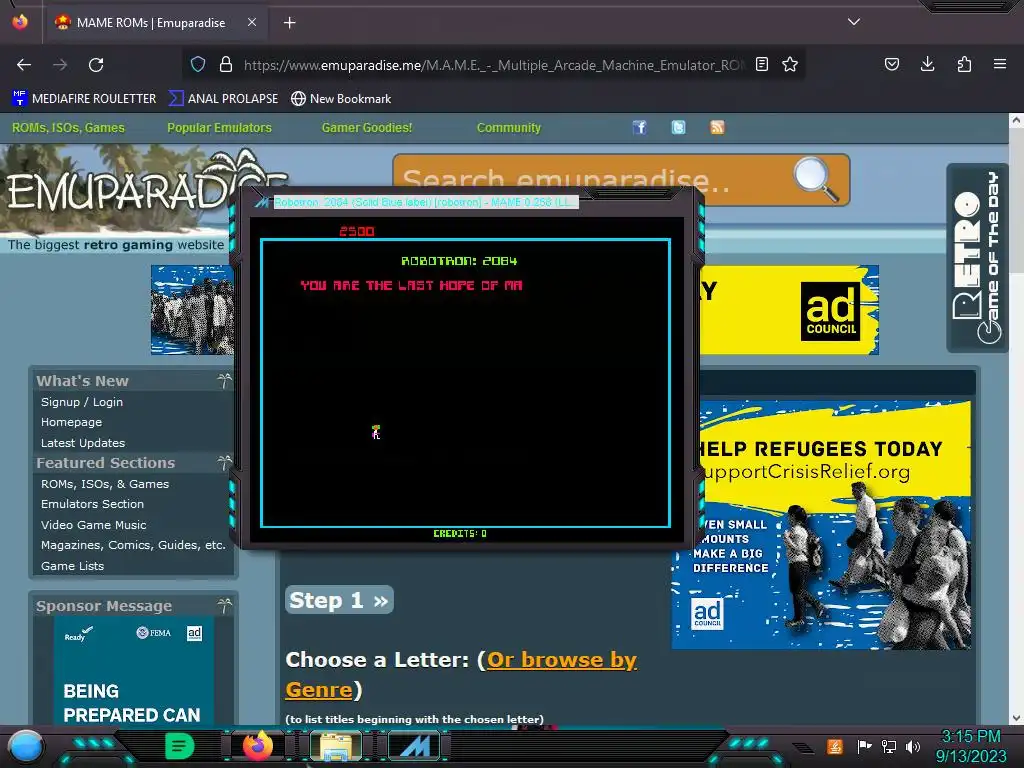
Task: Click the taskbar clock showing 3:15 PM
Action: tap(971, 746)
